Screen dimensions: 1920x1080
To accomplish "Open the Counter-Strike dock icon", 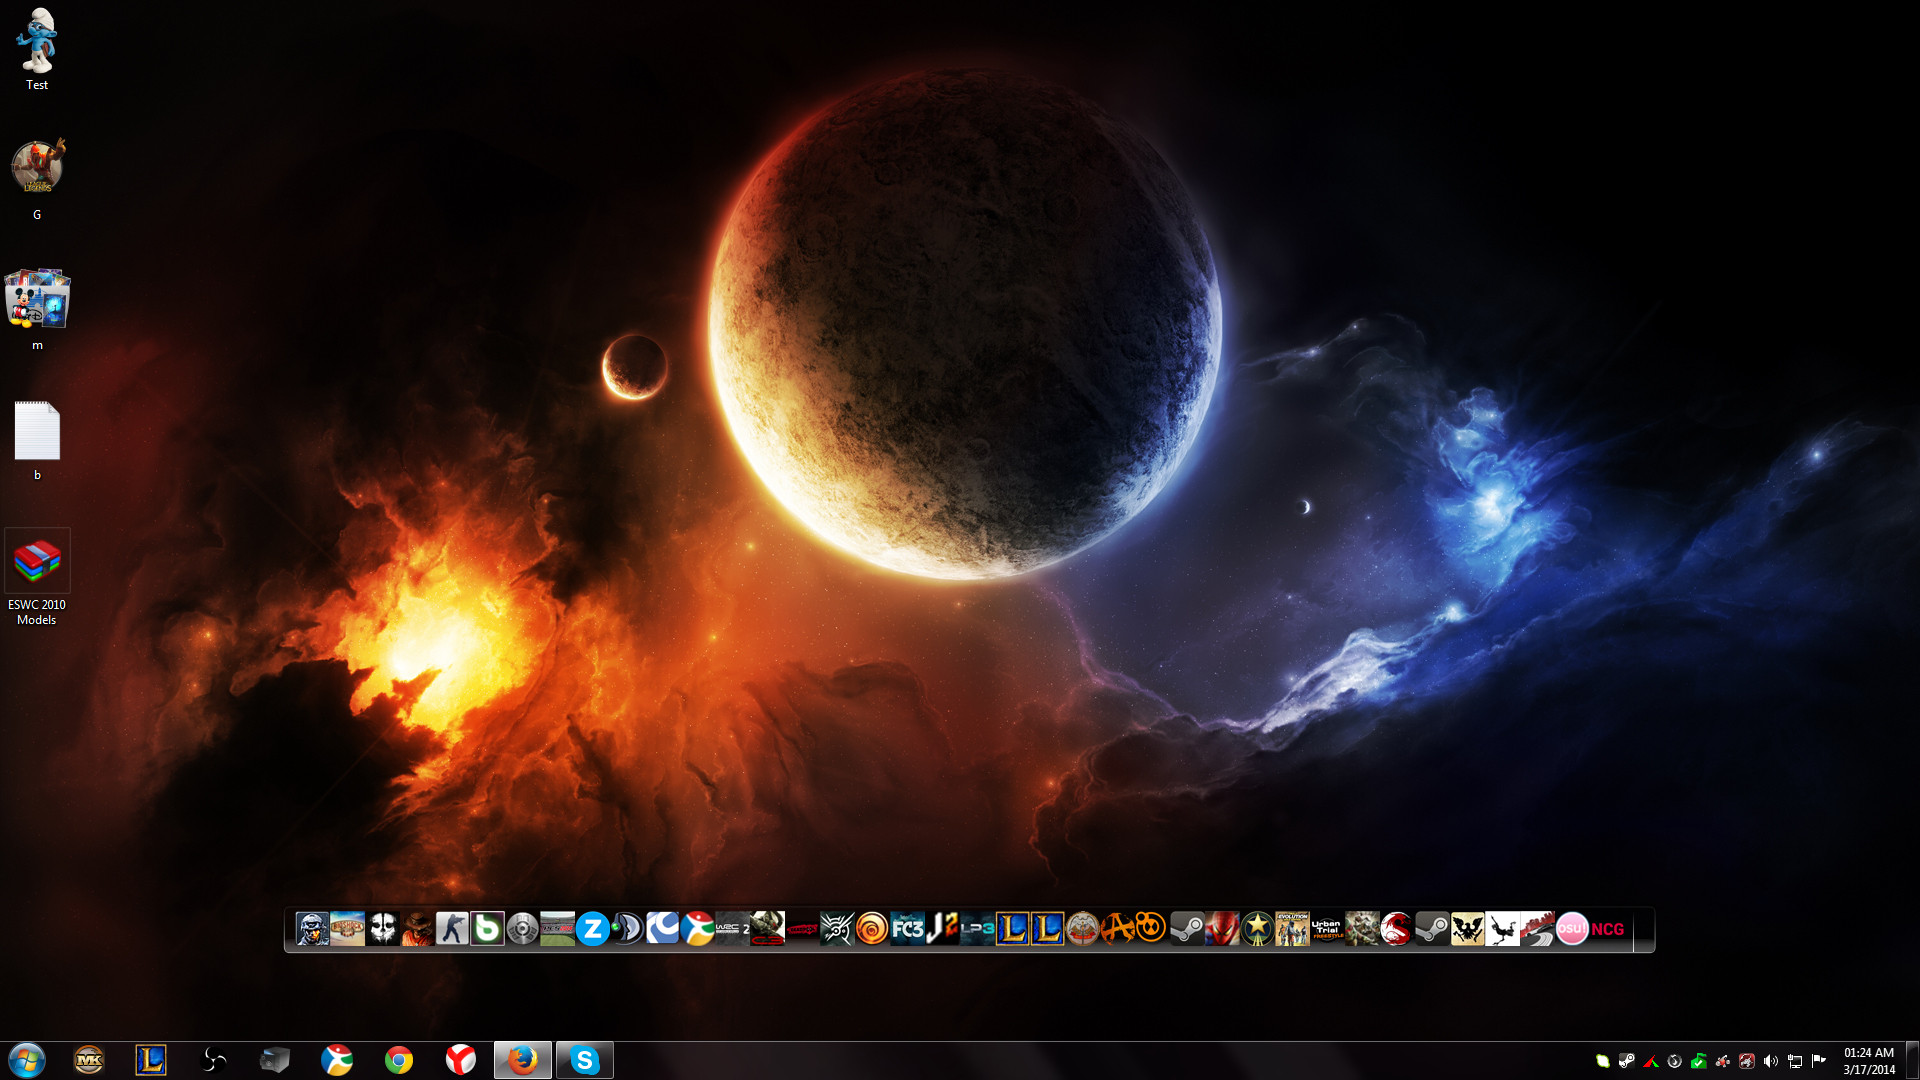I will [x=452, y=929].
